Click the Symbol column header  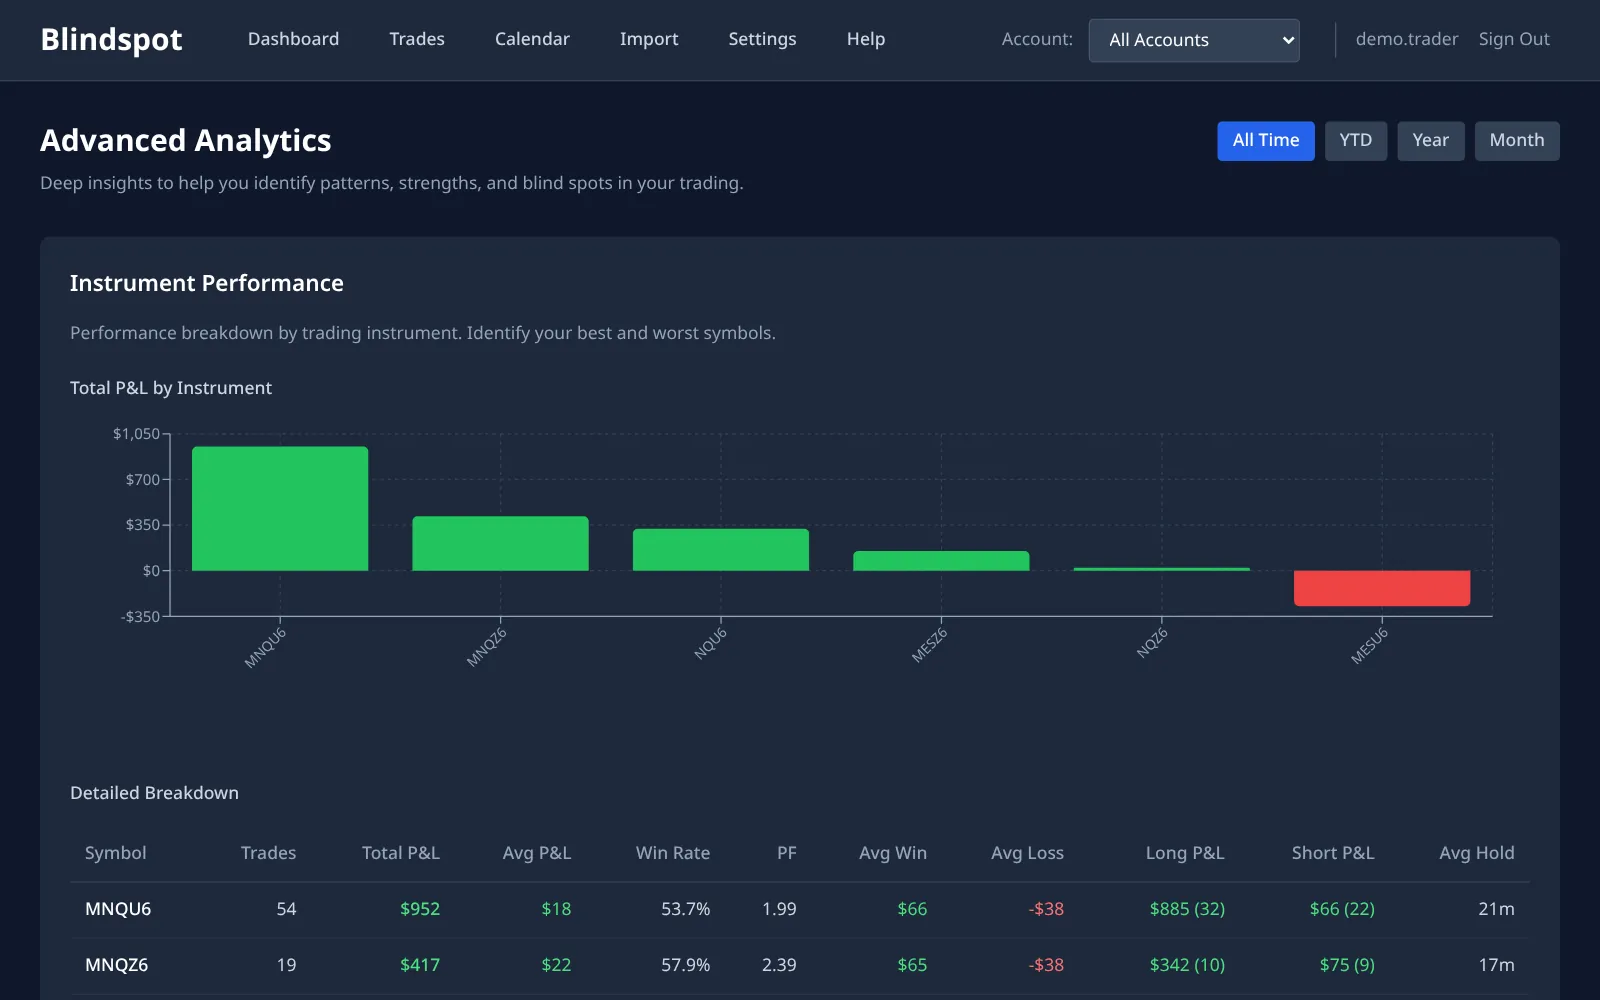tap(115, 853)
